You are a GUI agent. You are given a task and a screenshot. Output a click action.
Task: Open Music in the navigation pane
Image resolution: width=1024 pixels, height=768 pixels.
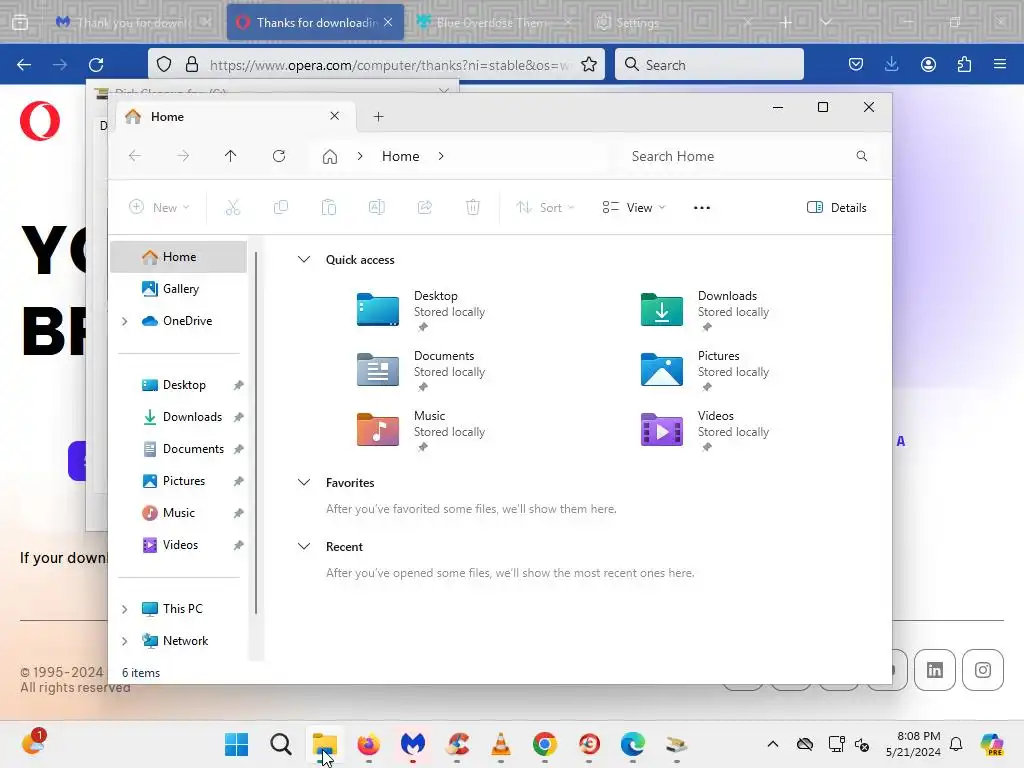[x=178, y=513]
